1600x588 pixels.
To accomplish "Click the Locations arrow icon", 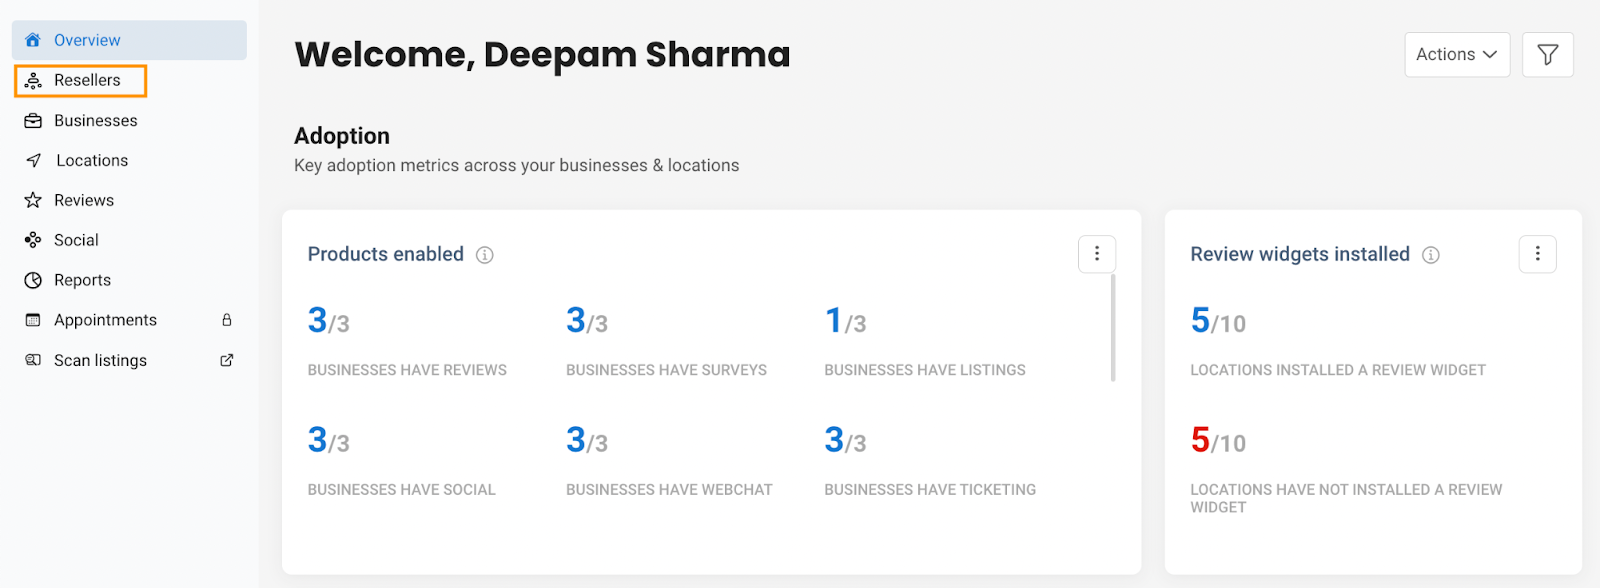I will (x=33, y=160).
